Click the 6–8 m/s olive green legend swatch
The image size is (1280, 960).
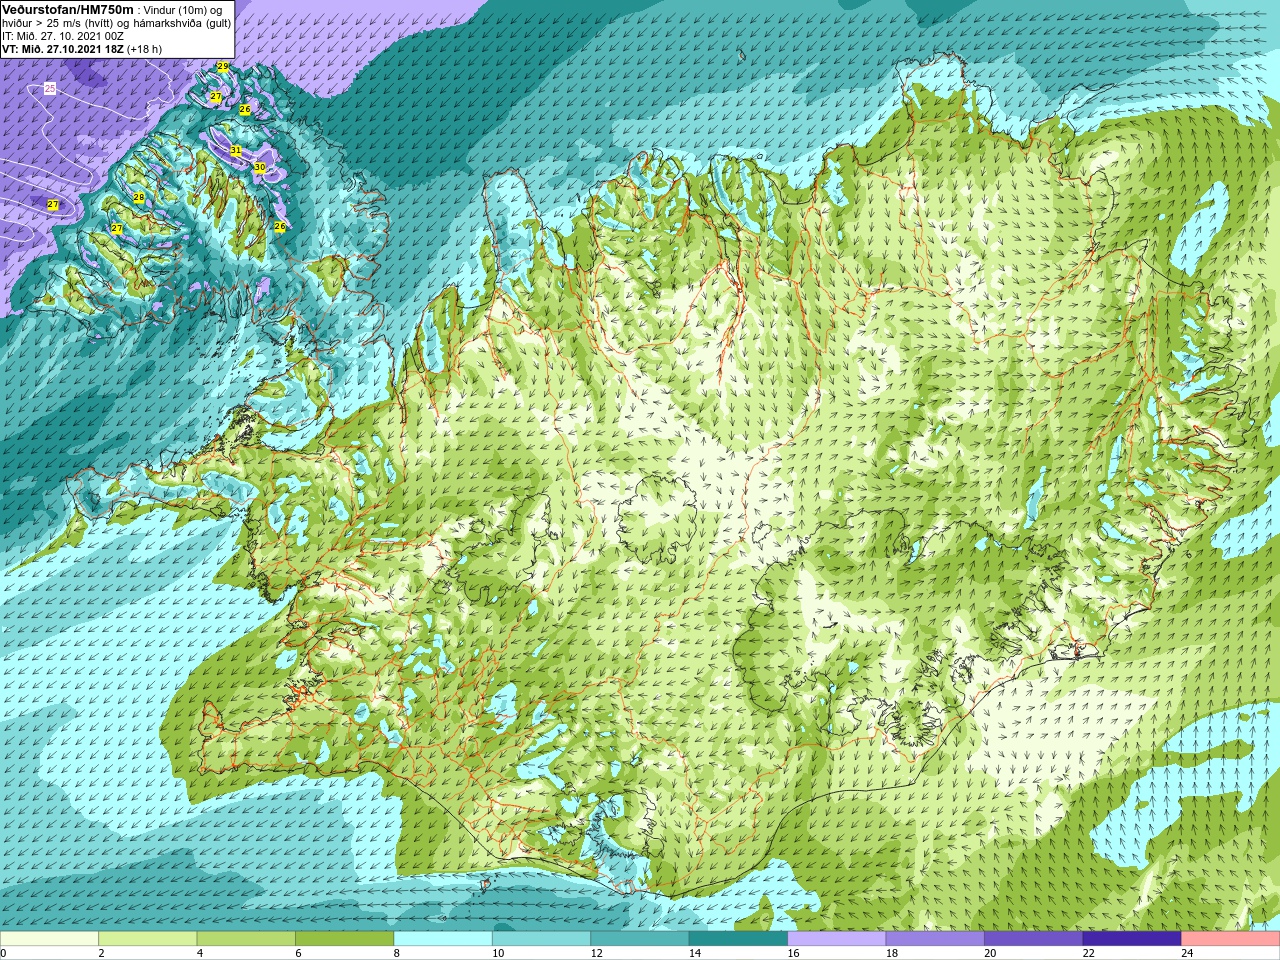[x=344, y=939]
